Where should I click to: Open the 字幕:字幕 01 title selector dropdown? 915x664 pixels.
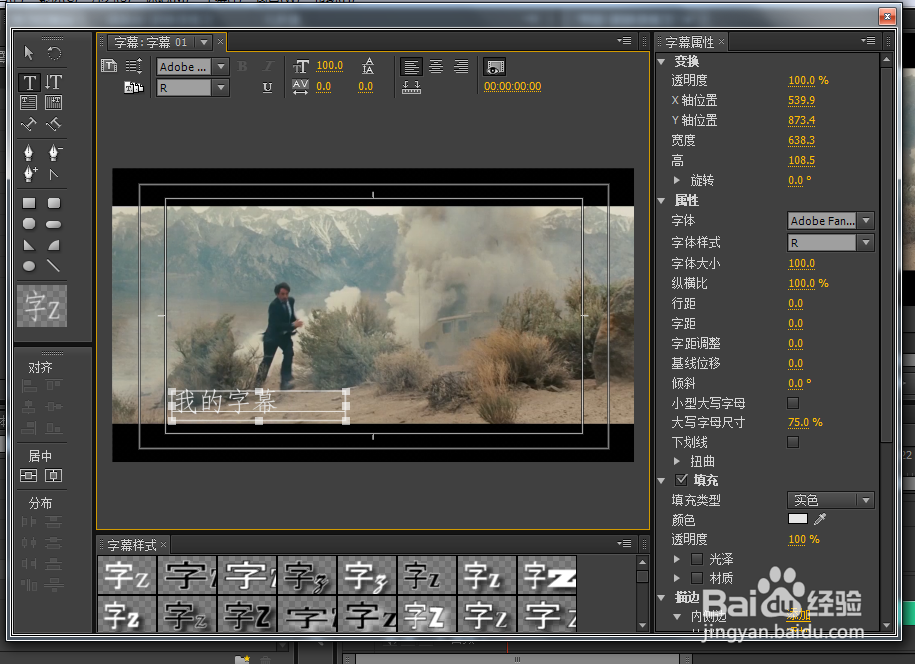click(x=204, y=42)
